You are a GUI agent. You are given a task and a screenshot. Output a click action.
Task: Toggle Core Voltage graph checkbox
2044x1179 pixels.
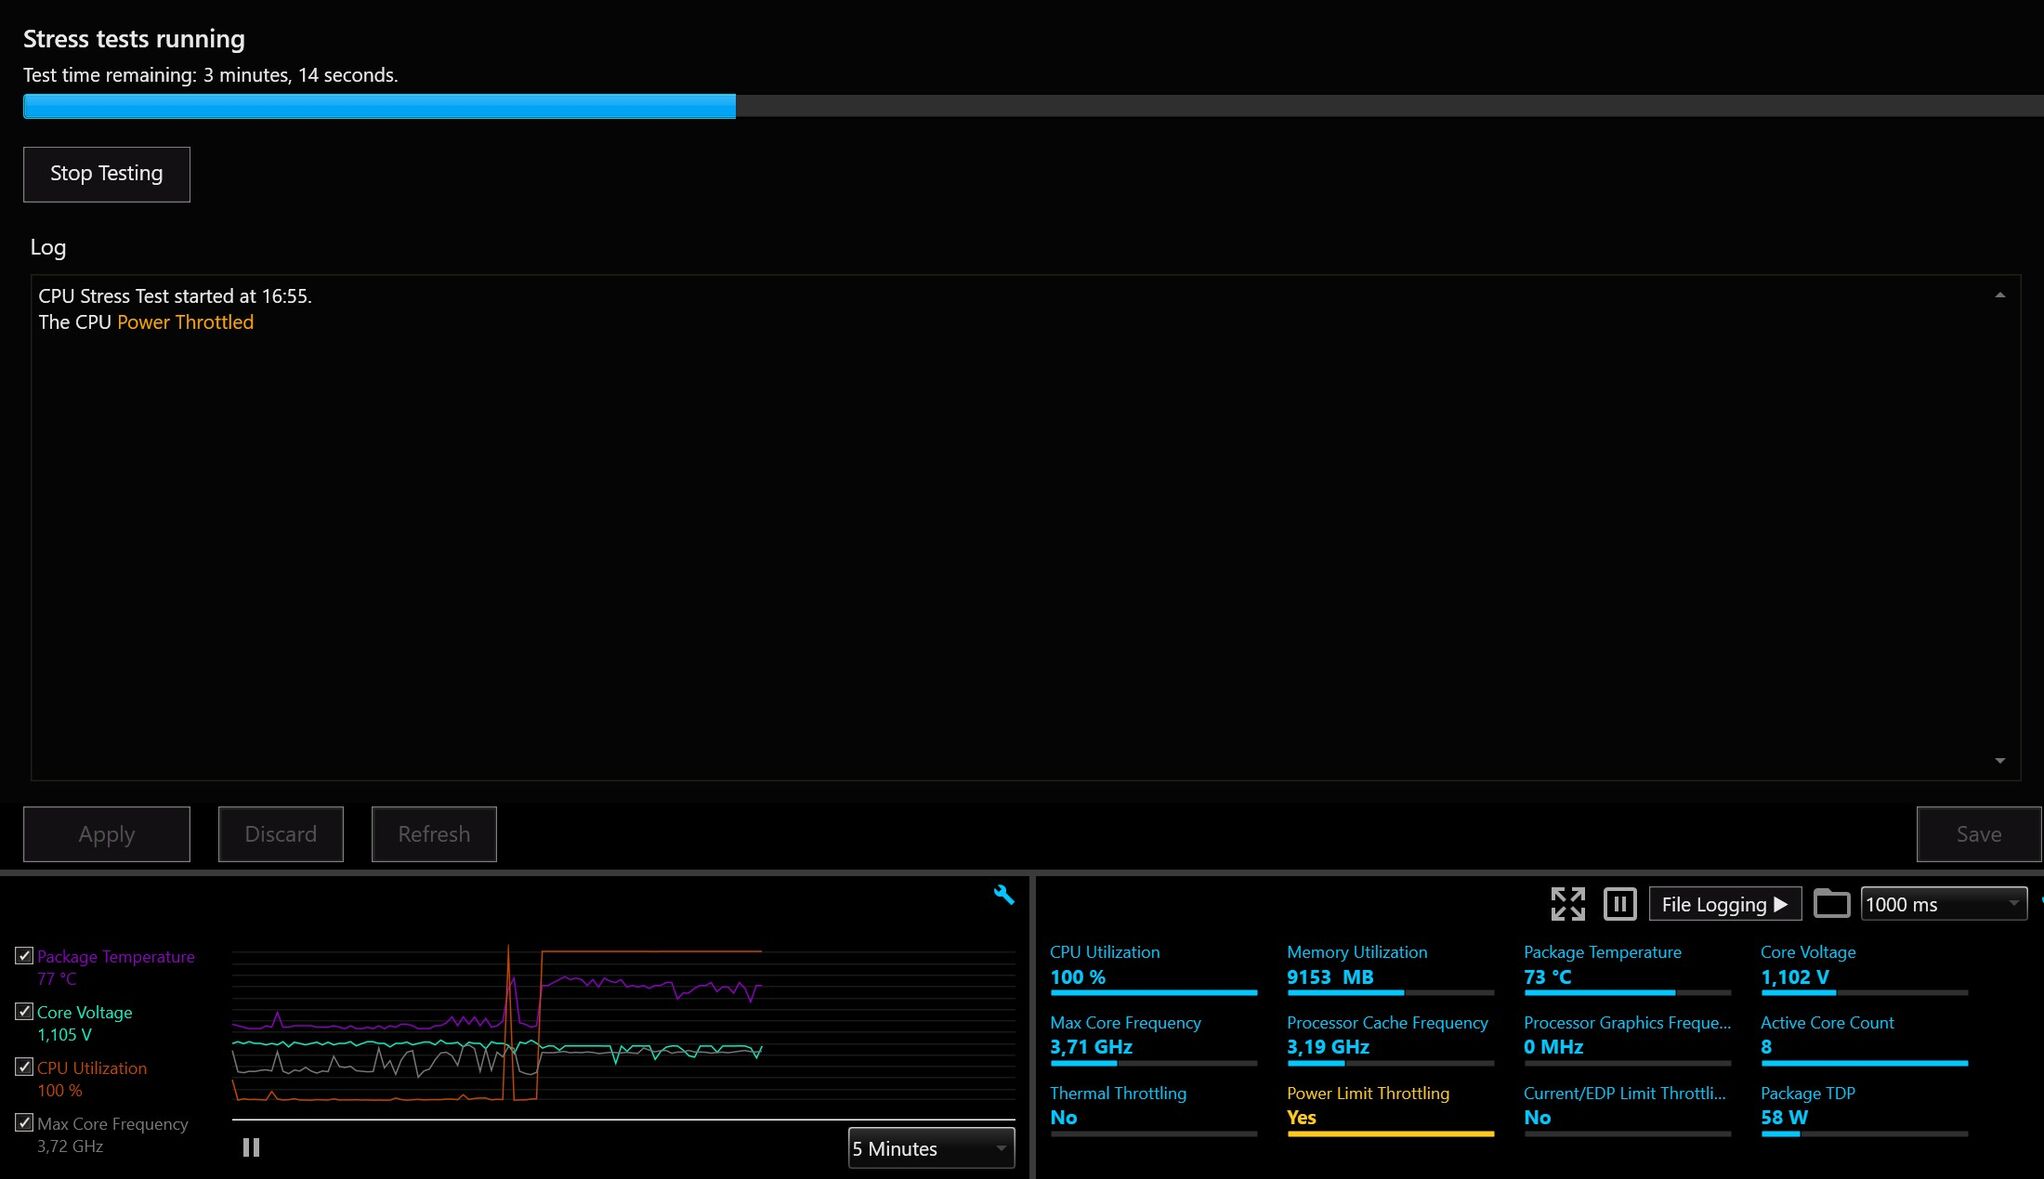coord(24,1012)
